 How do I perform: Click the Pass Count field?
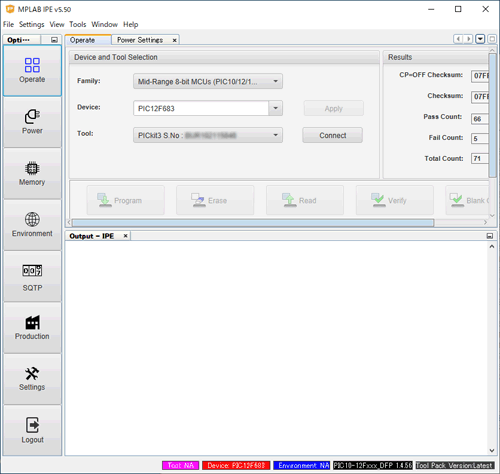(480, 119)
